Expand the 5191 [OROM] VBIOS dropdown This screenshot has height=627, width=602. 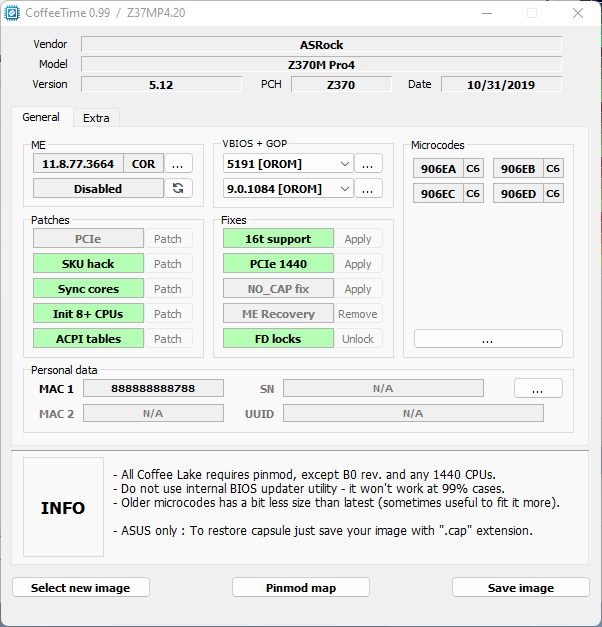pos(288,164)
